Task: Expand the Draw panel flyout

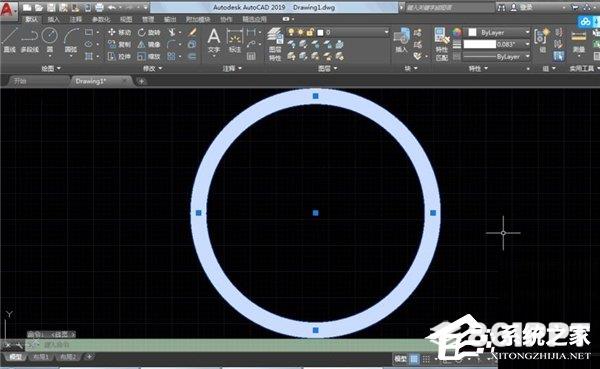Action: tap(51, 69)
